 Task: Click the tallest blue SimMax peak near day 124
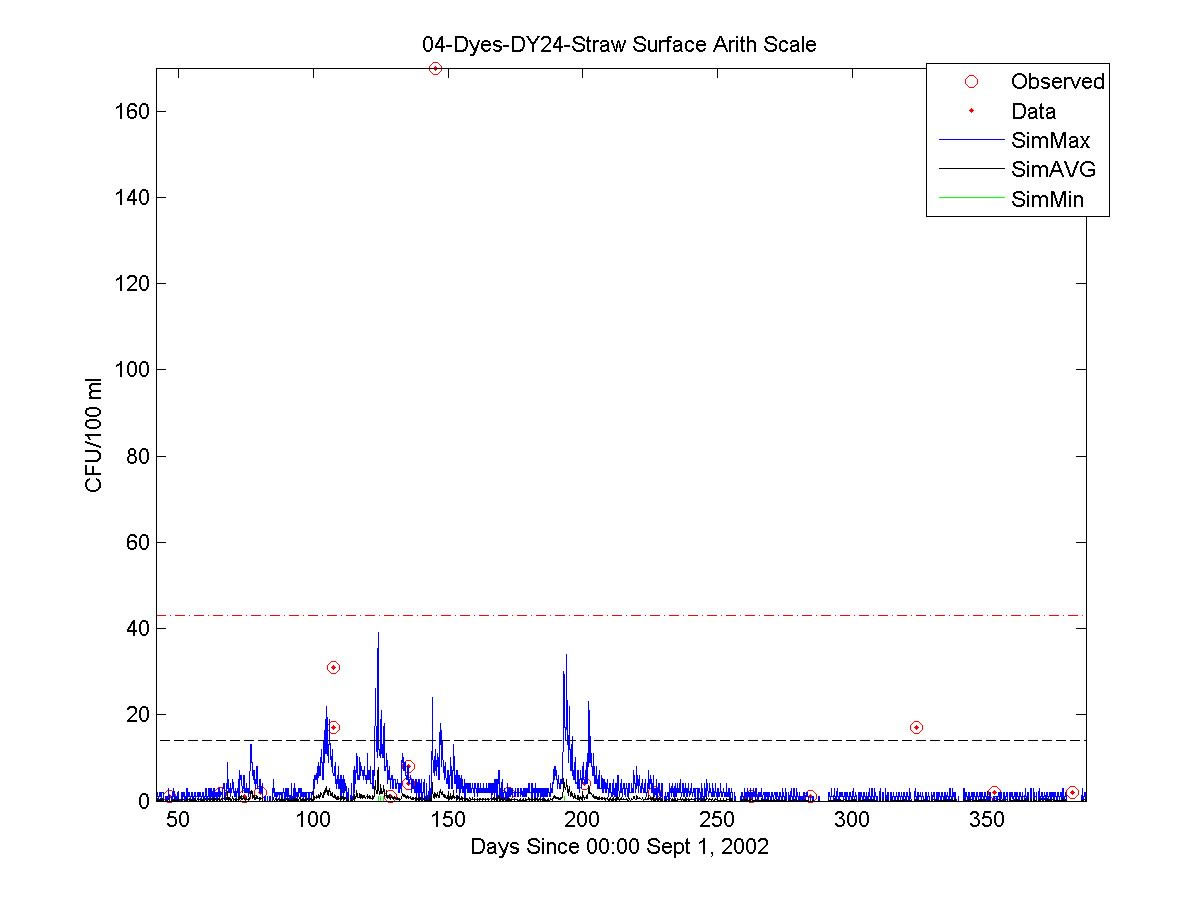(378, 634)
